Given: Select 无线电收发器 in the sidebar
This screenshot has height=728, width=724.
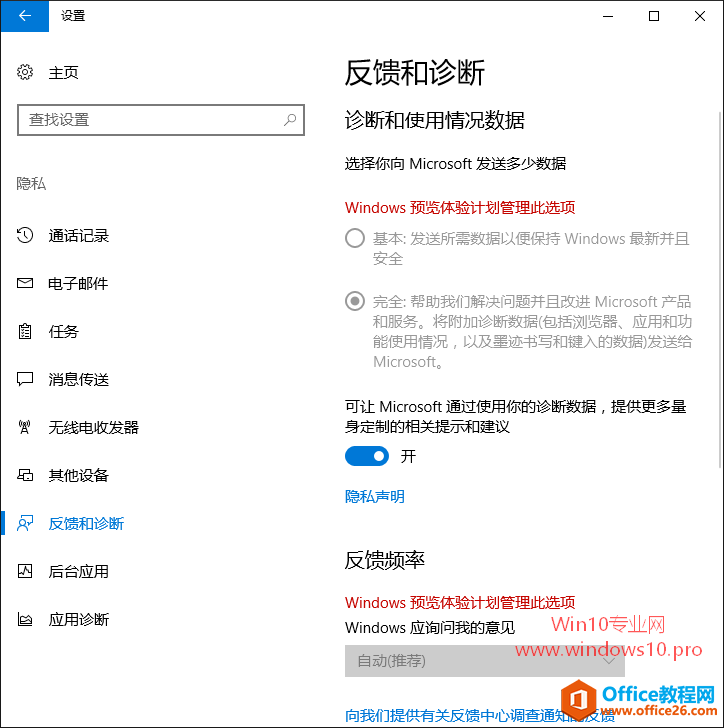Looking at the screenshot, I should [x=93, y=427].
